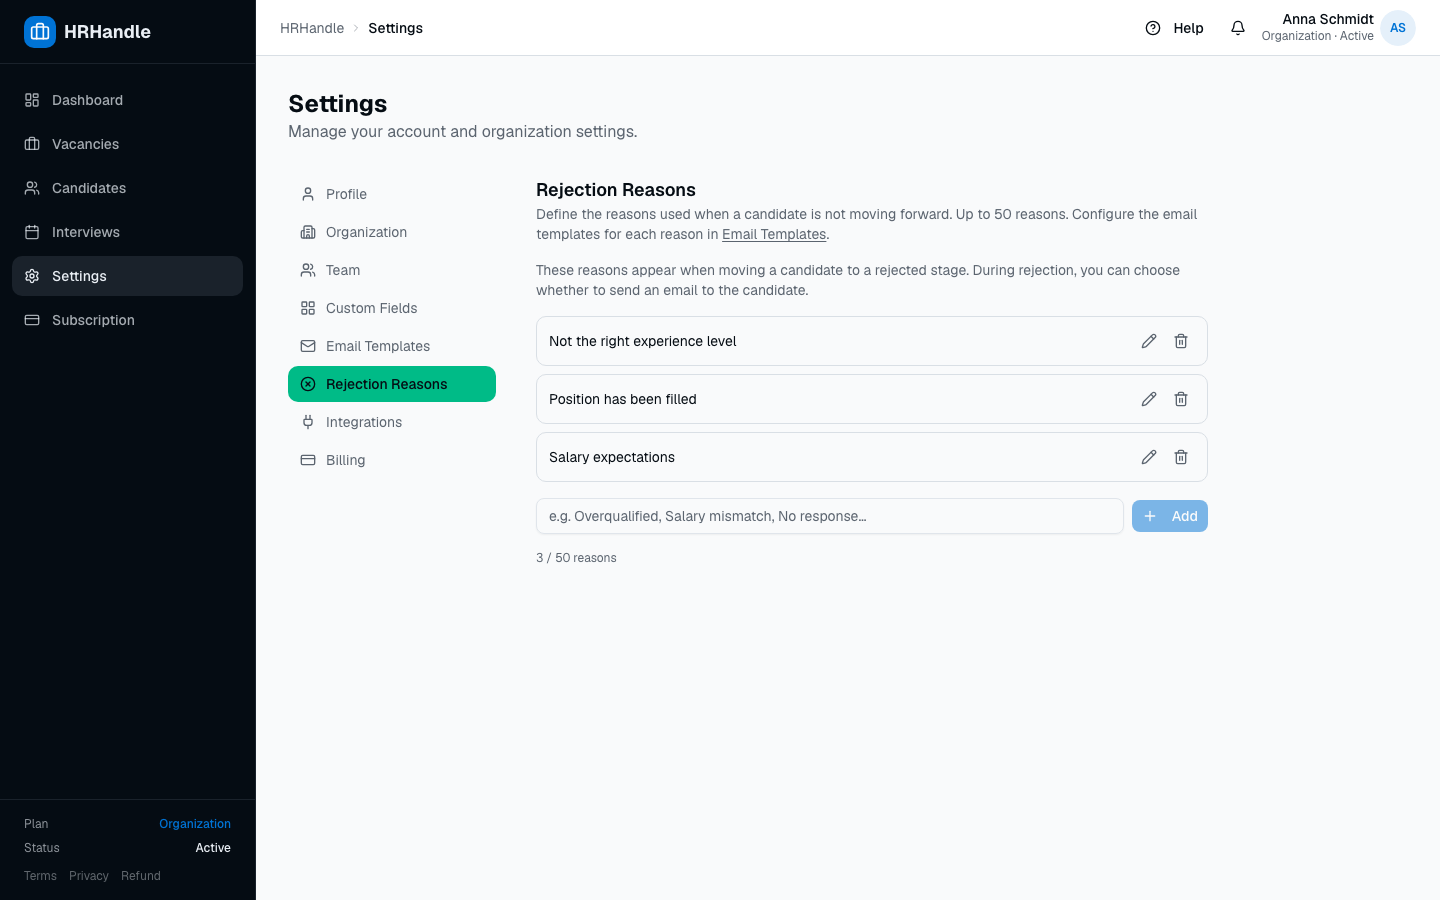Click the Help label in the header
Screen dimensions: 1440x900
pyautogui.click(x=1188, y=28)
